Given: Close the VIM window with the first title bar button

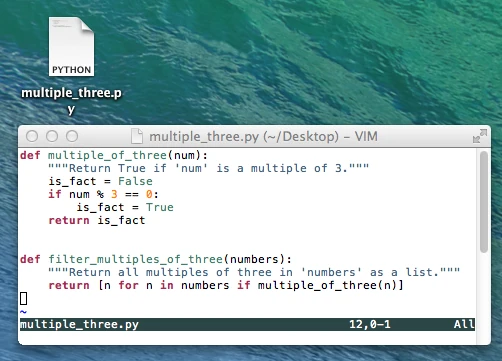Looking at the screenshot, I should point(32,136).
